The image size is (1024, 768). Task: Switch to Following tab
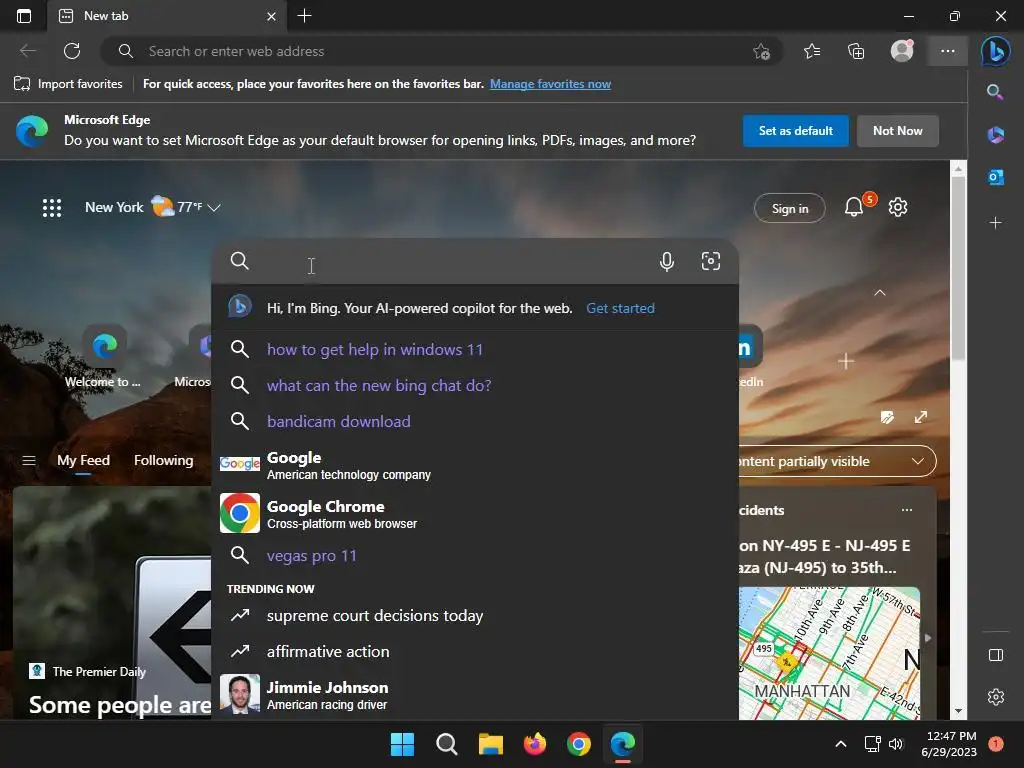click(163, 460)
